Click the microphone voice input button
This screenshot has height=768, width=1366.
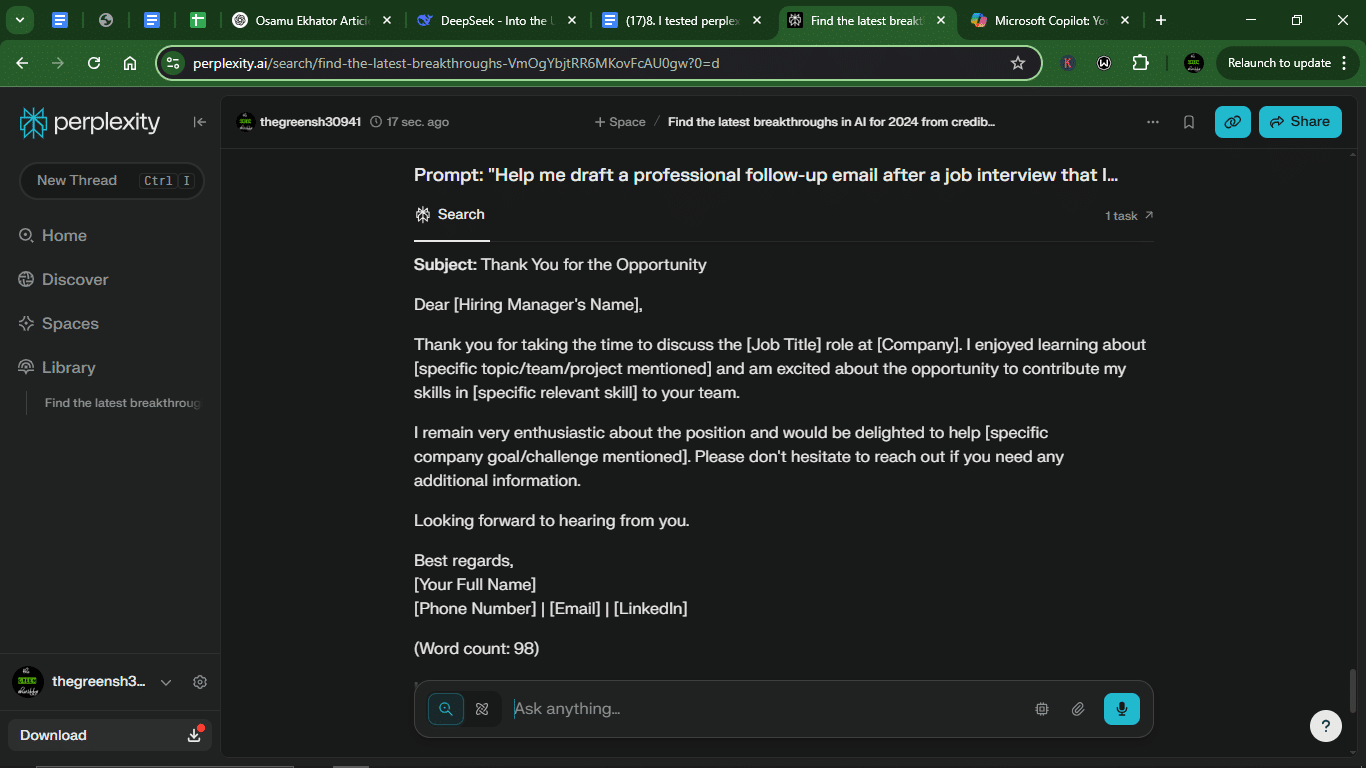(x=1122, y=709)
